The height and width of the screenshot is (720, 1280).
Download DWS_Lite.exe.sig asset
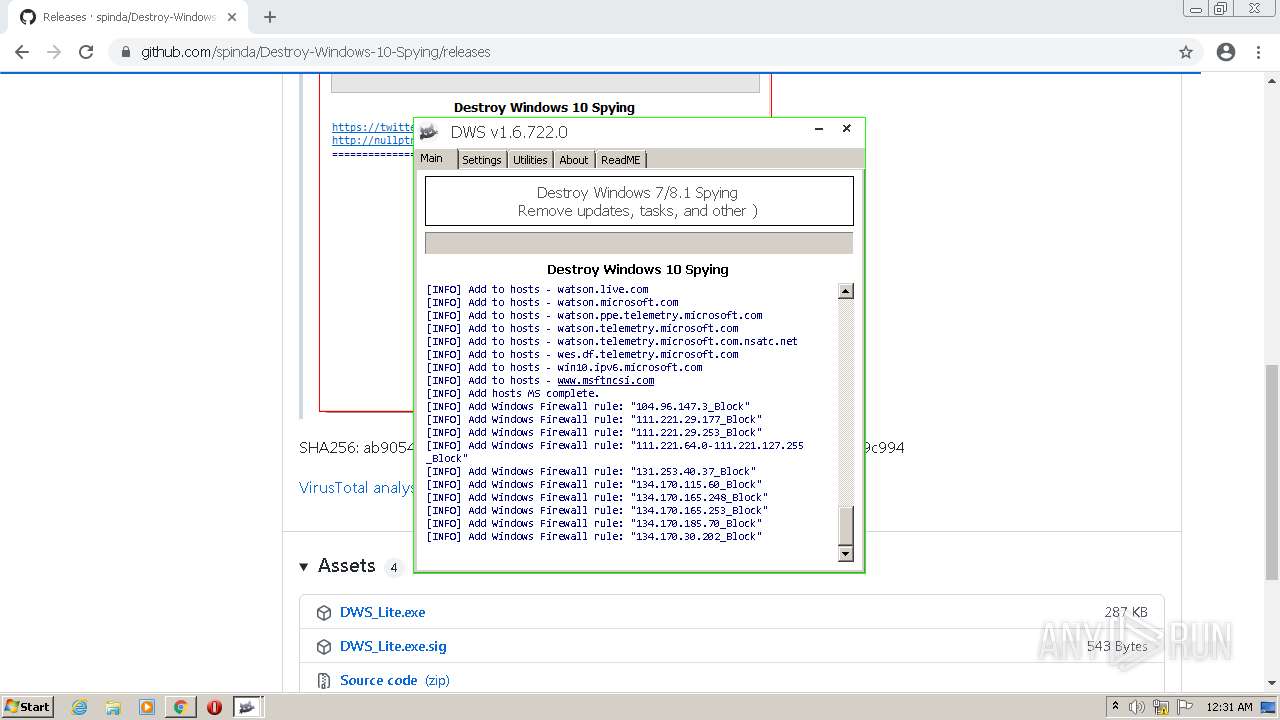393,647
